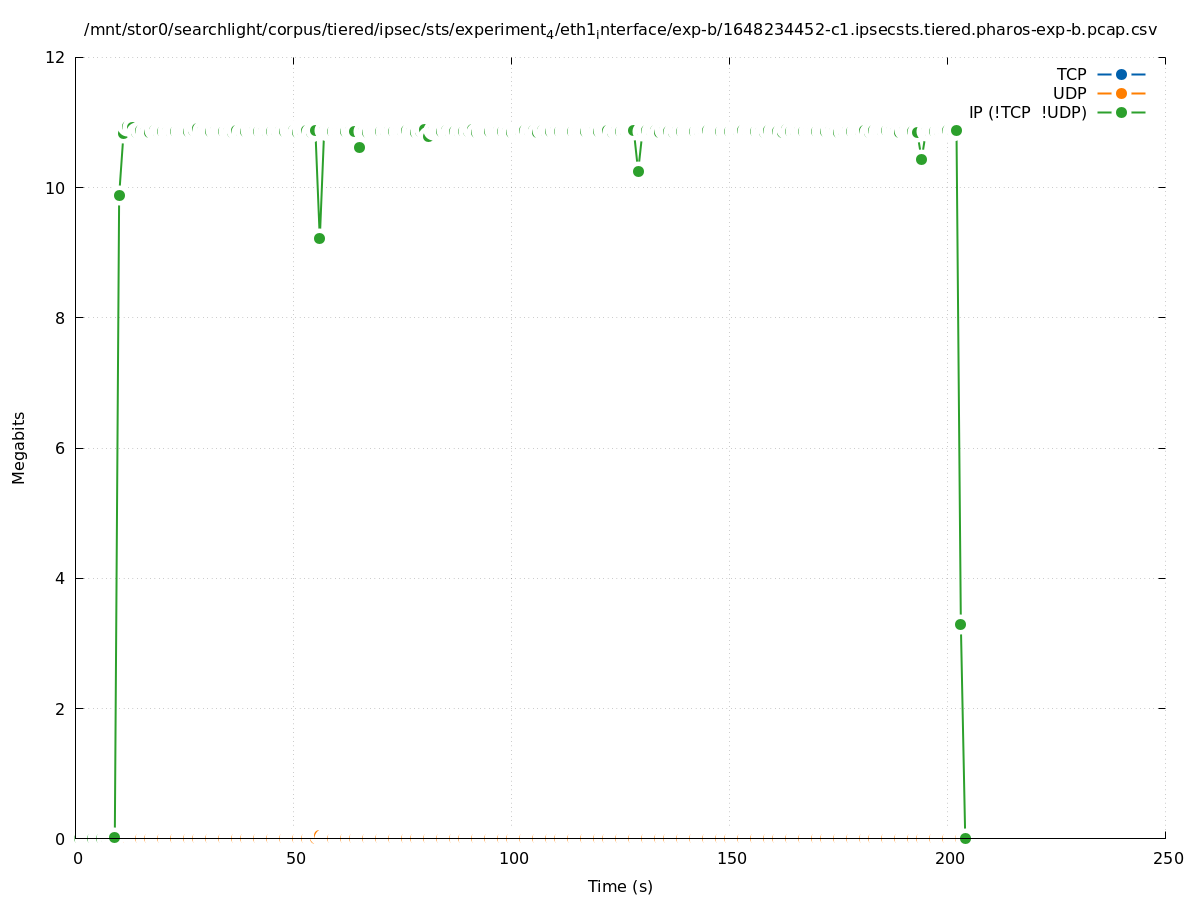The image size is (1197, 900).
Task: Click the dip data point near 193 seconds
Action: (x=921, y=159)
